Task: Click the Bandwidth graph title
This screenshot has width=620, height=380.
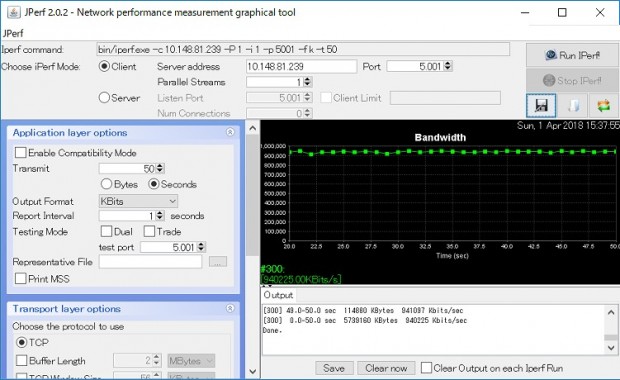Action: coord(440,137)
